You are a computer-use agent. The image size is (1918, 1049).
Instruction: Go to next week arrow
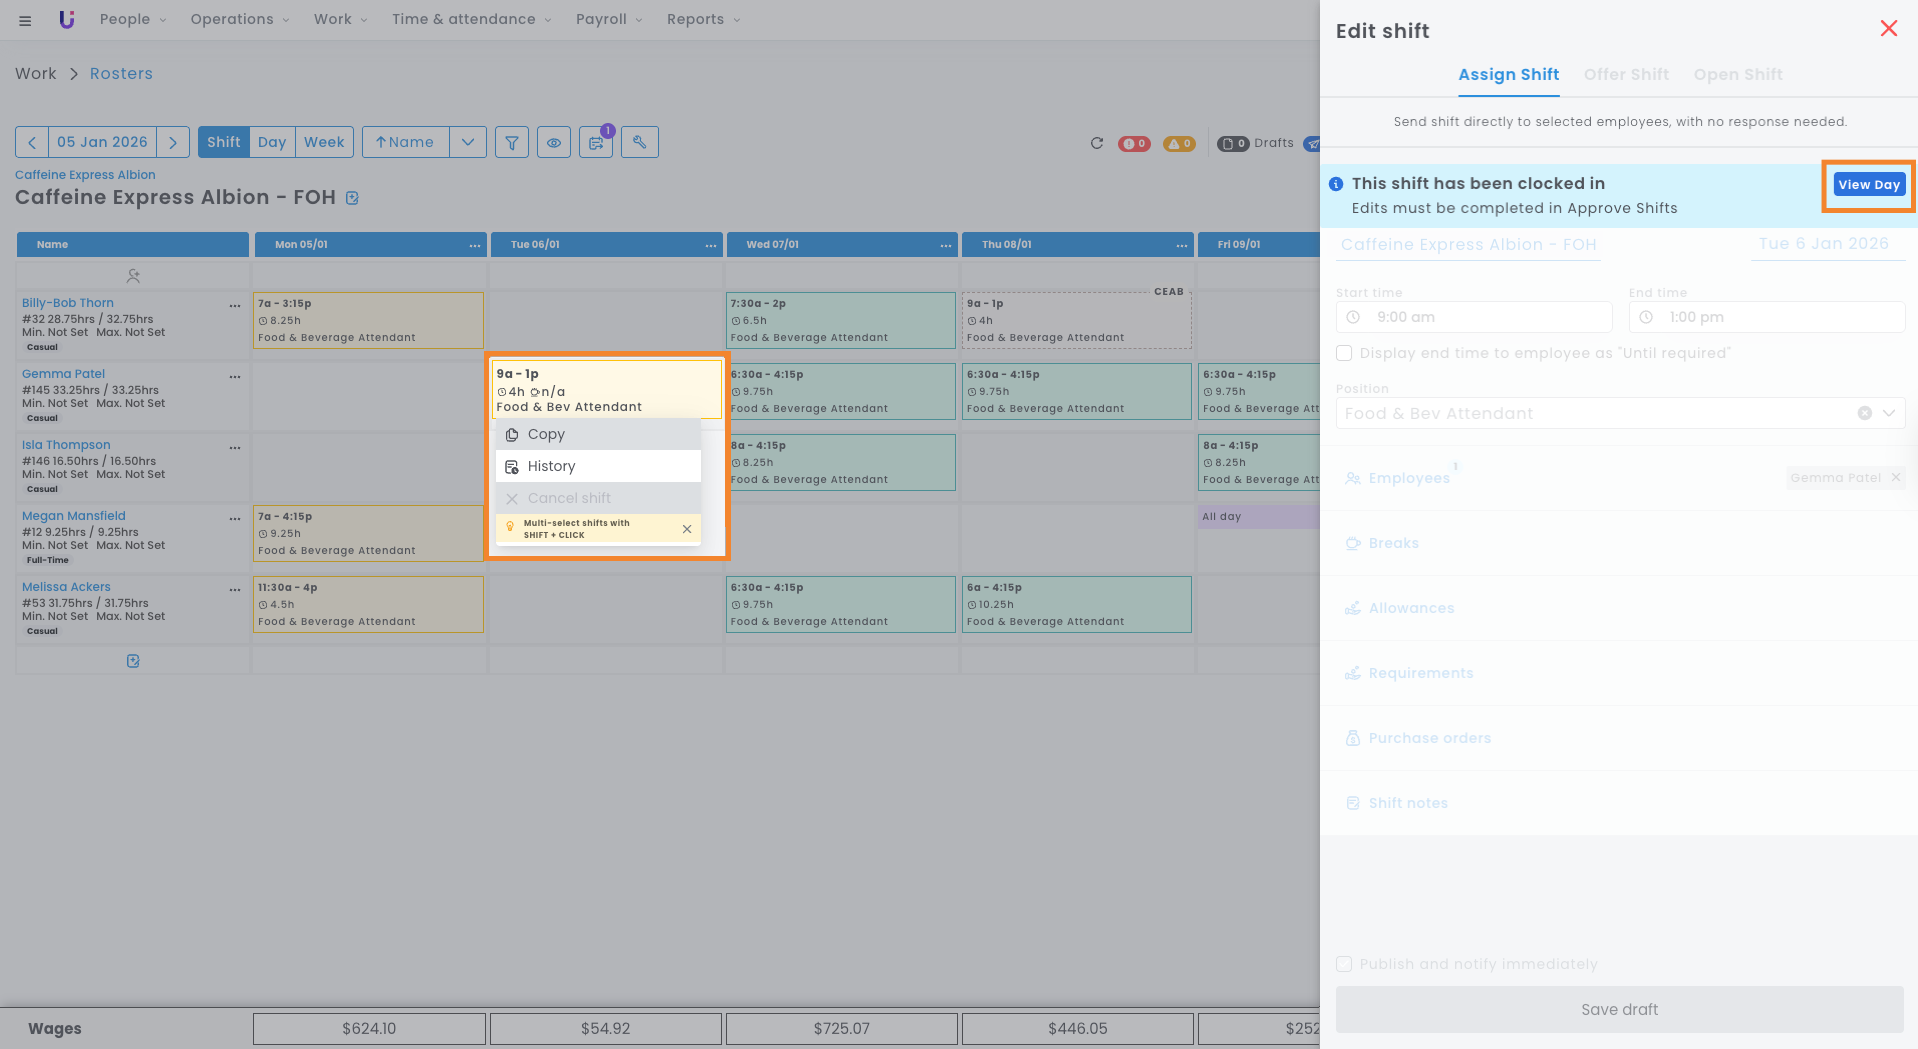coord(173,142)
